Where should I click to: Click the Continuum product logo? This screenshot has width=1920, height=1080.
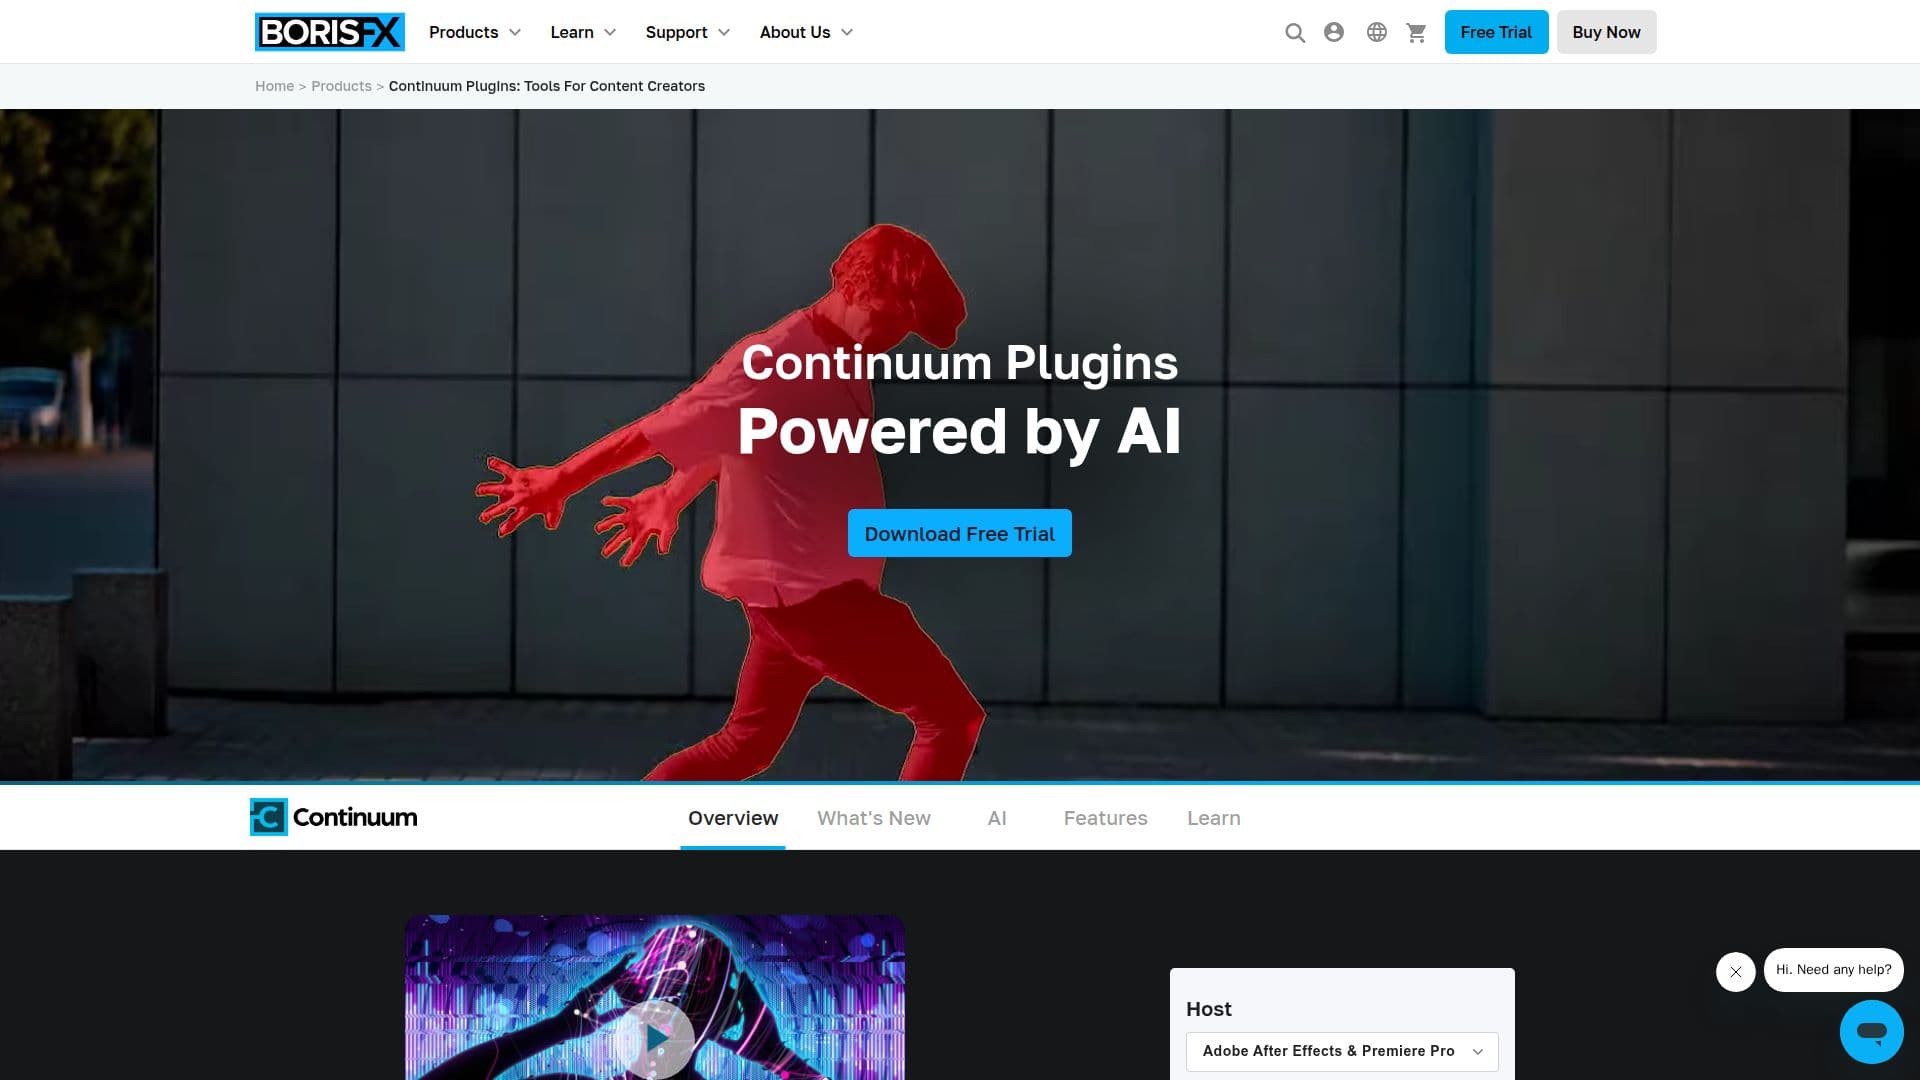click(333, 817)
